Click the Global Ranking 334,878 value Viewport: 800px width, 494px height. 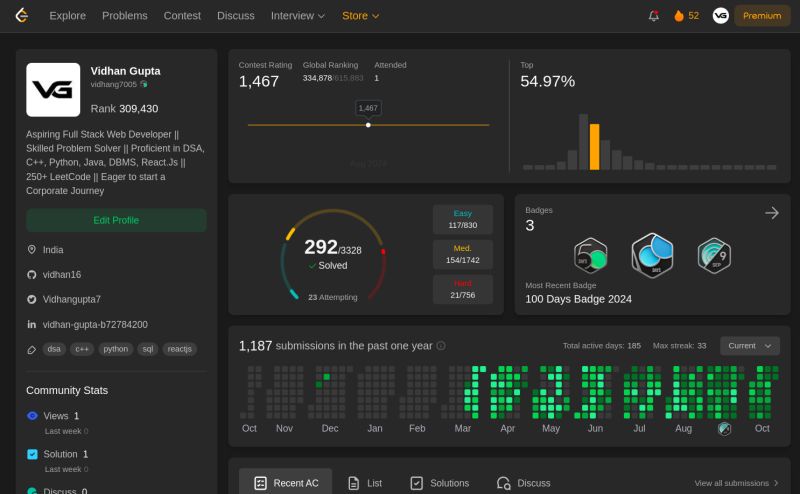(317, 78)
